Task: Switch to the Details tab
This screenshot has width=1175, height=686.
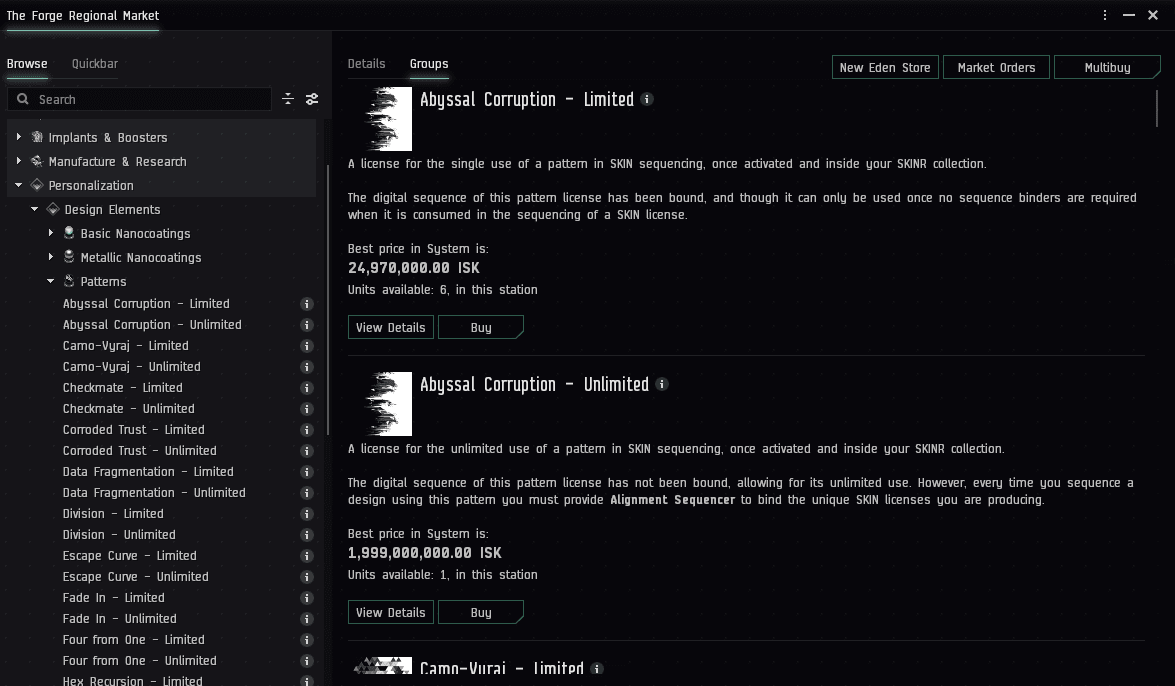Action: [x=366, y=64]
